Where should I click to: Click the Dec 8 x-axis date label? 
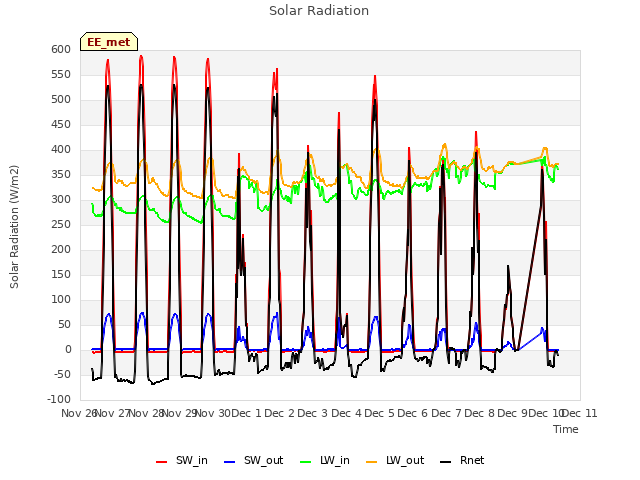tap(480, 413)
